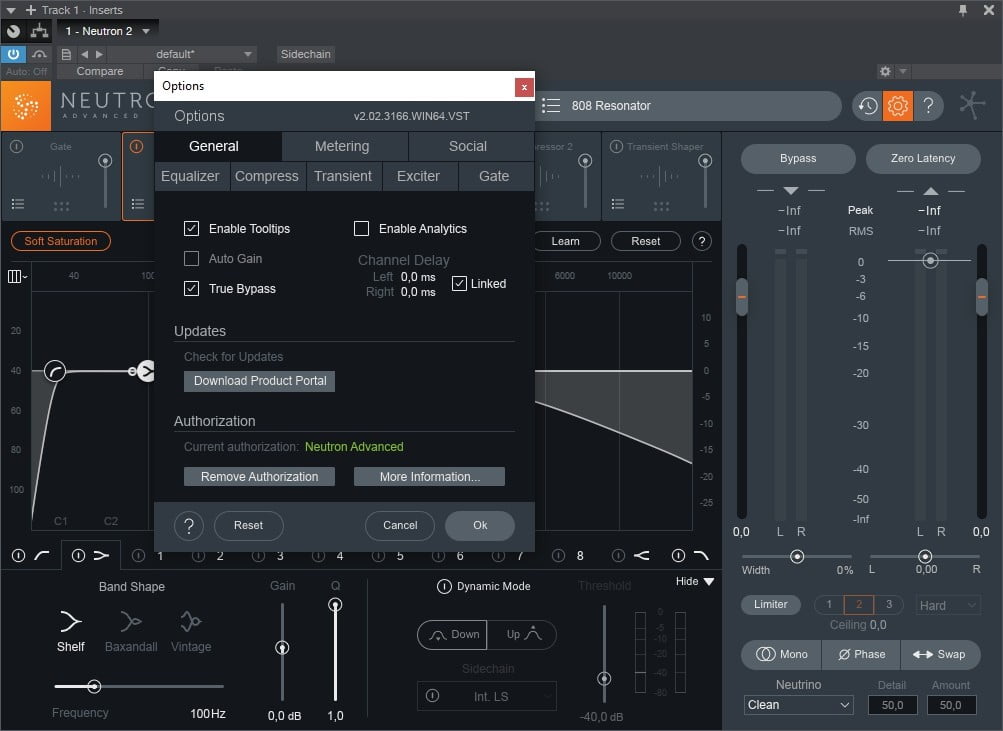Open the Track Assistant star icon

(972, 106)
